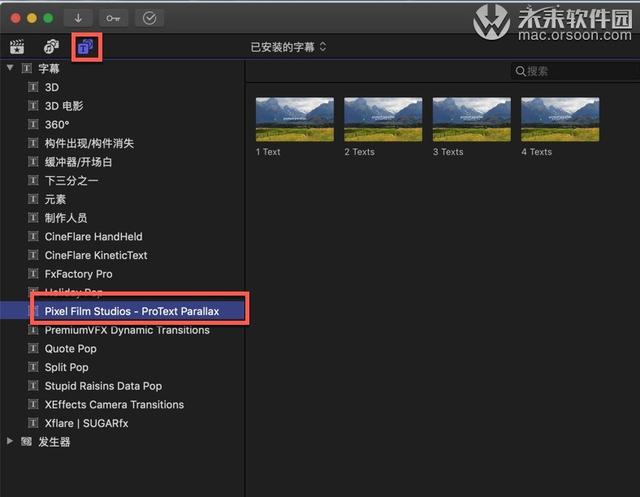Click the title icon beside Split Pop
This screenshot has width=640, height=497.
33,367
